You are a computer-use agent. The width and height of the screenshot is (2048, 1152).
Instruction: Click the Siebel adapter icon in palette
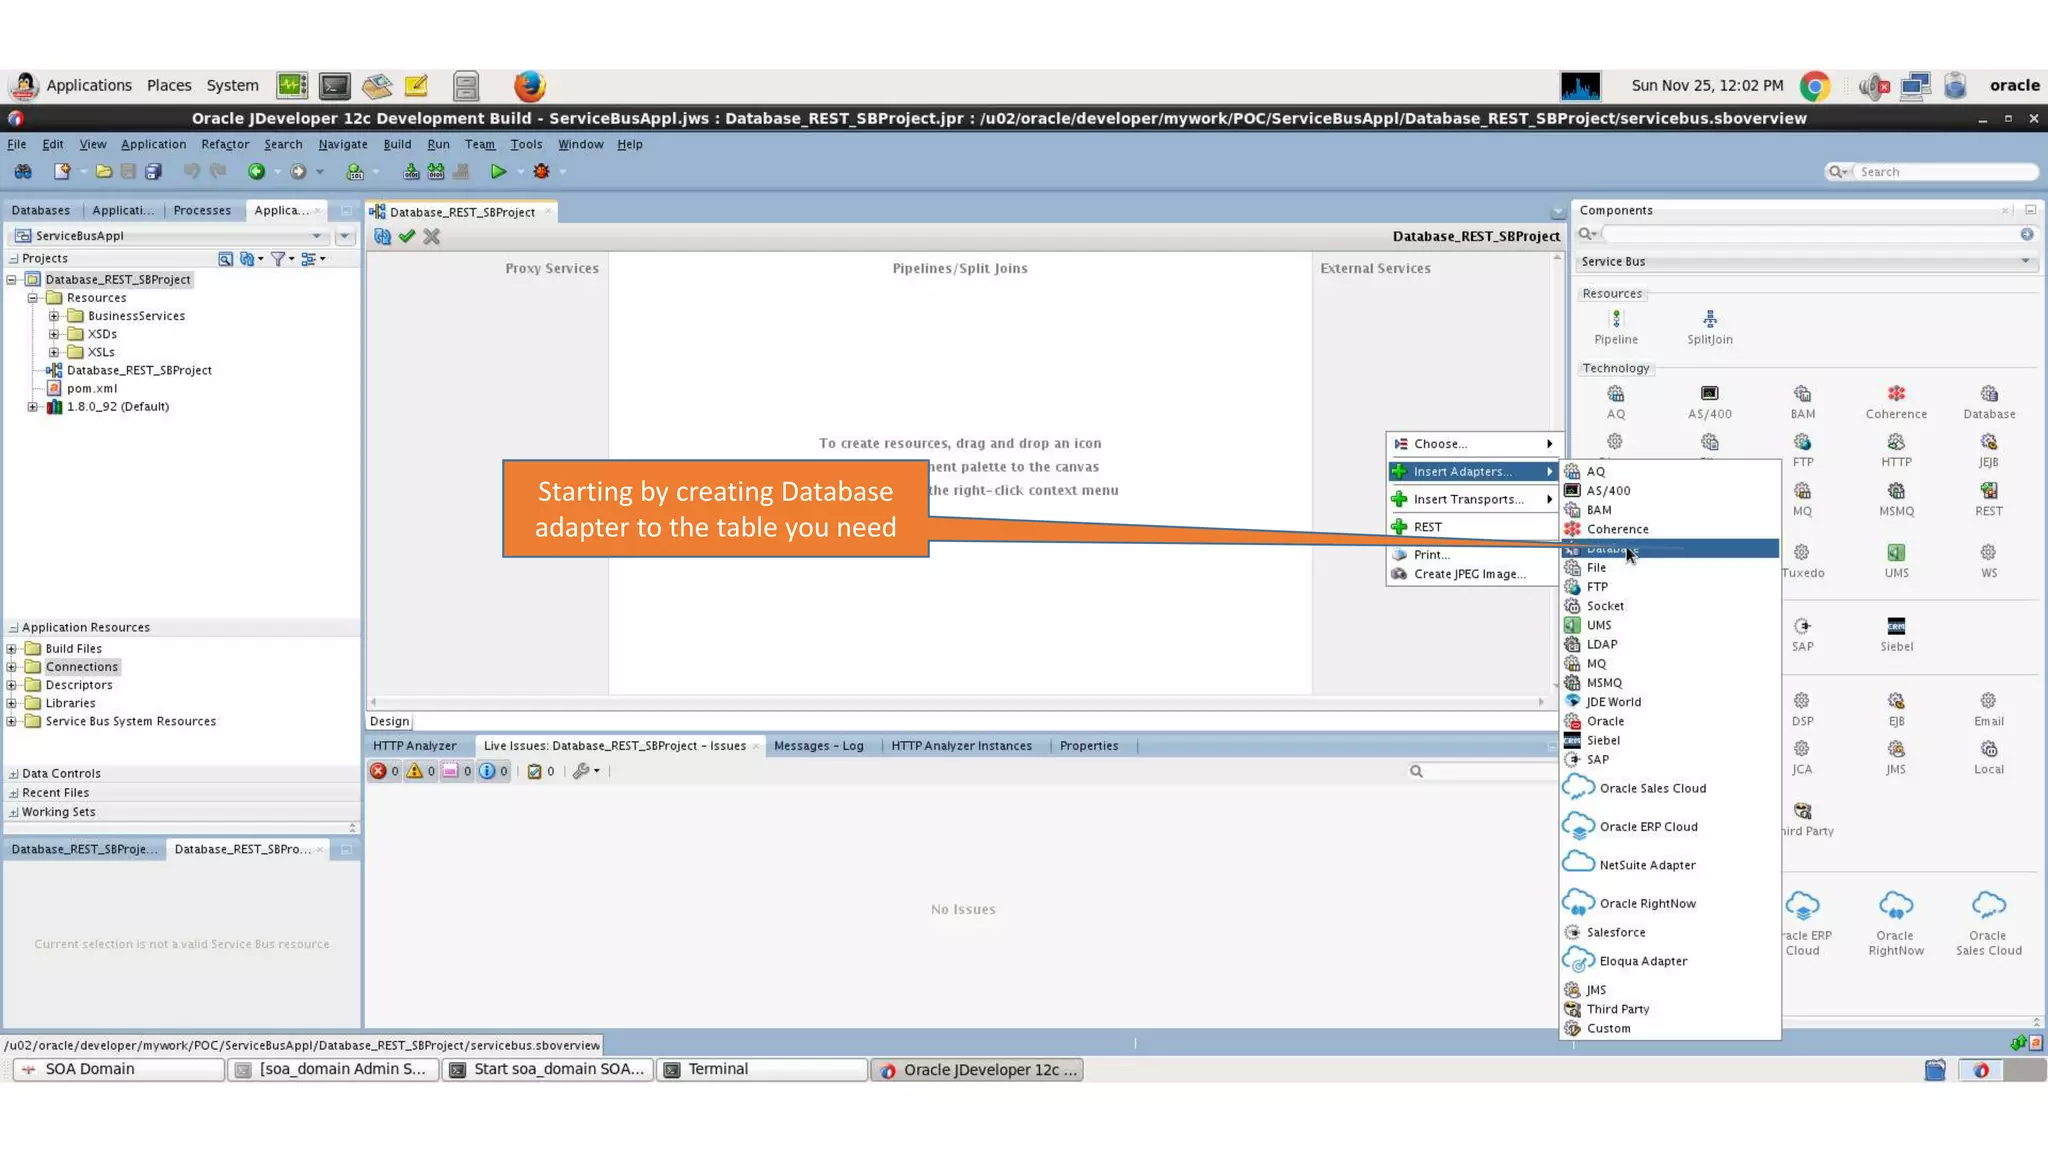(1895, 627)
